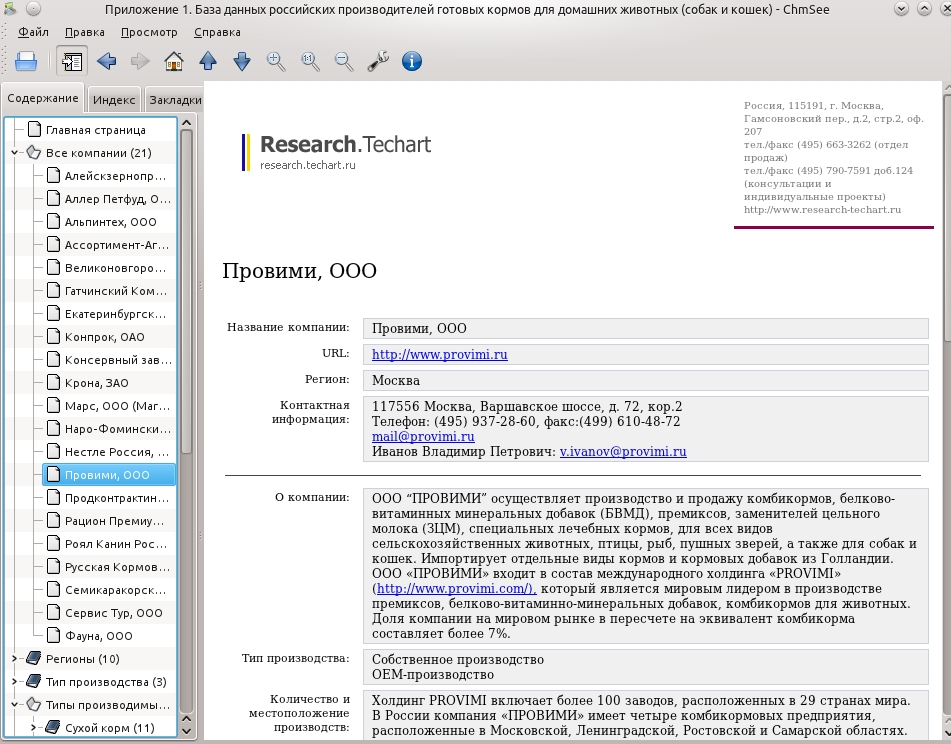Reset zoom with the 1:1 magnifier icon

pos(310,61)
